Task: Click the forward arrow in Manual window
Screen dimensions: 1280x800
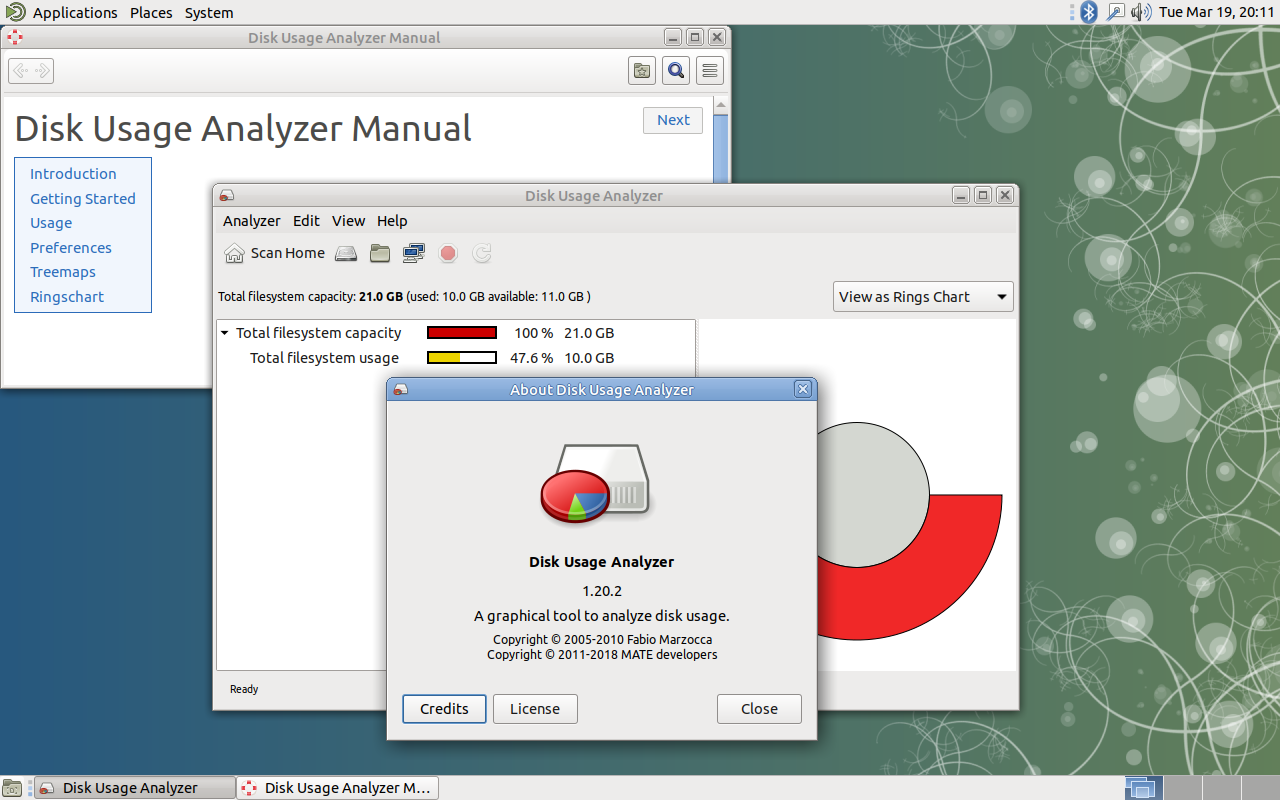Action: [x=42, y=70]
